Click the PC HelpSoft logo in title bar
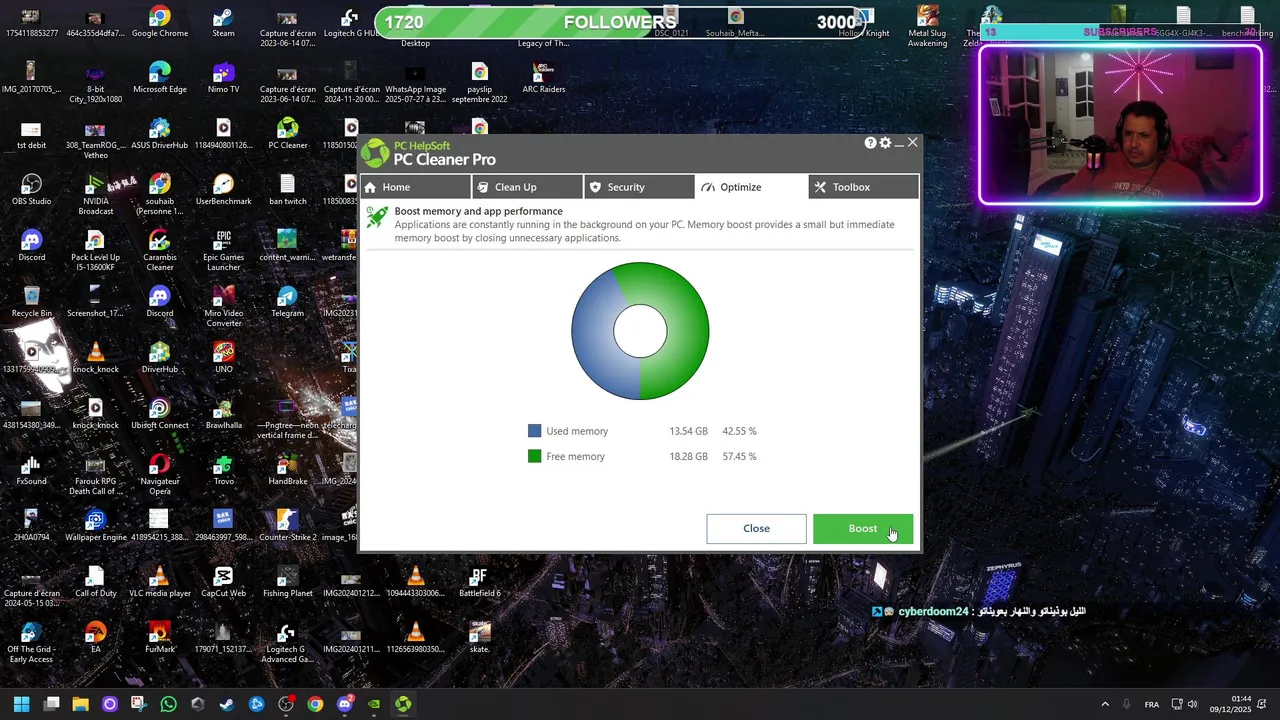The image size is (1280, 720). pos(375,153)
